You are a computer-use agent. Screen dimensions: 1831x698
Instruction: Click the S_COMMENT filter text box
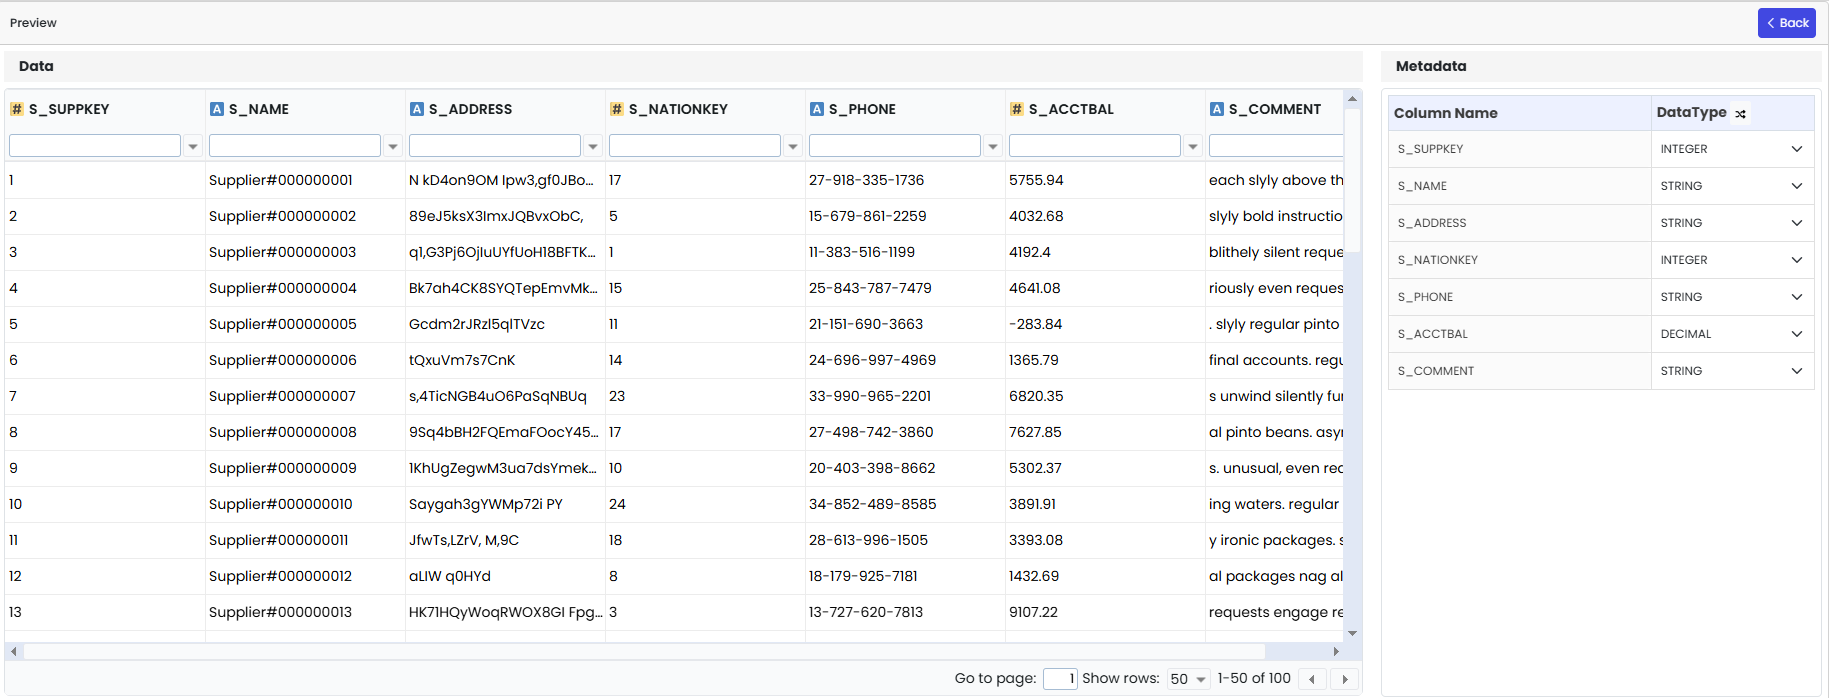(x=1276, y=146)
